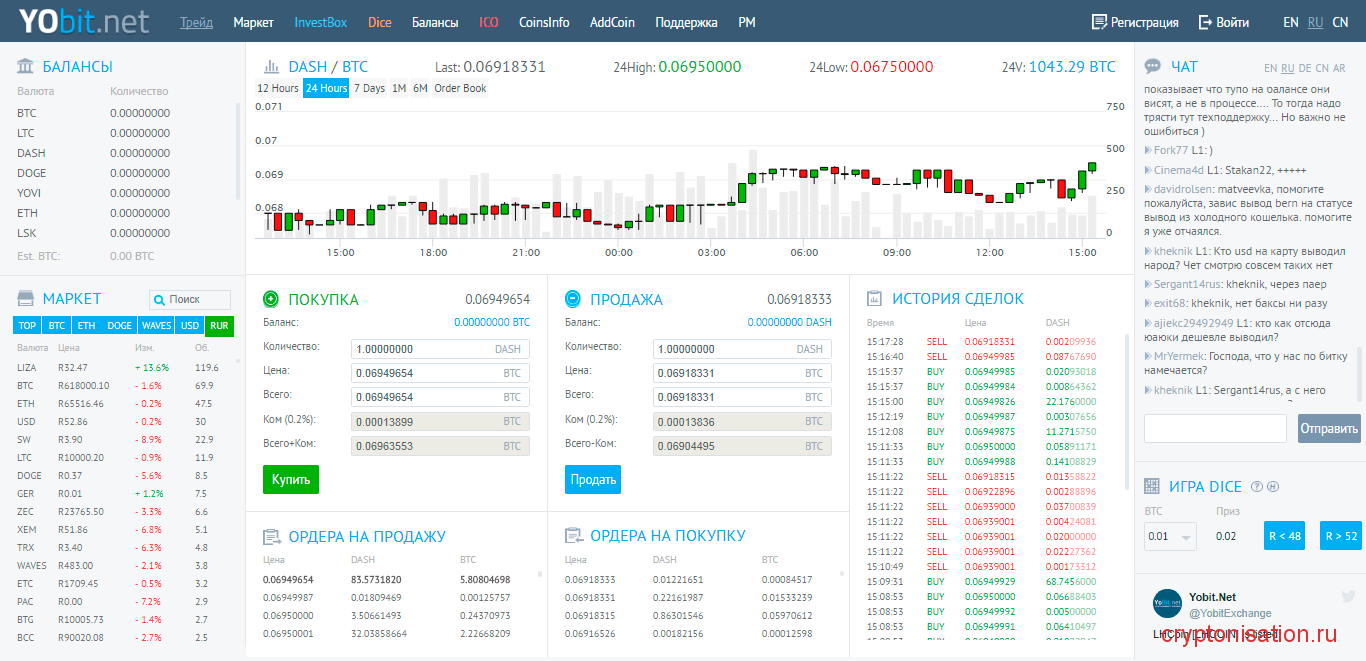Toggle chart view to Order Book
The height and width of the screenshot is (661, 1366).
point(460,88)
